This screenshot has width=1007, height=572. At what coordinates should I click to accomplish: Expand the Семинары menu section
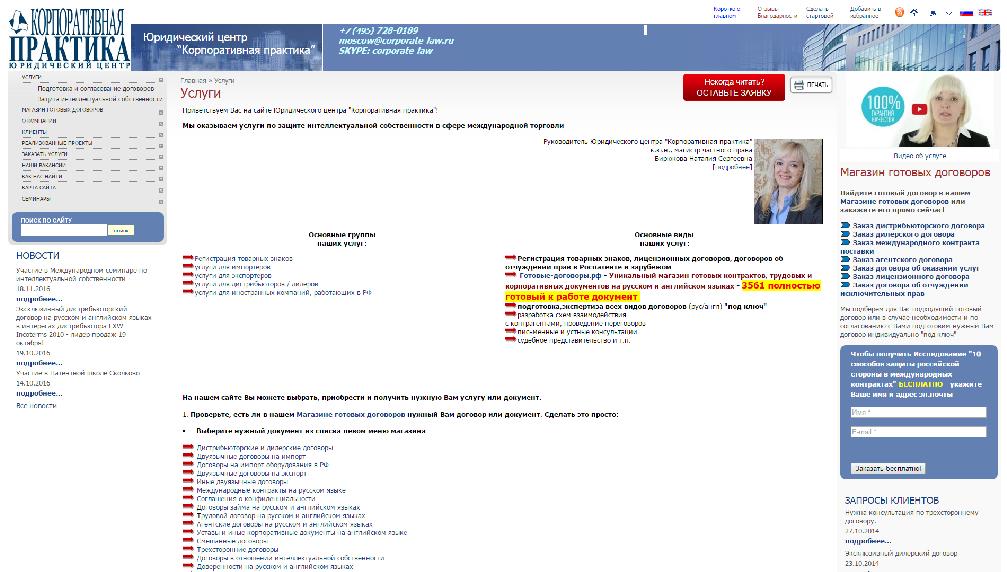pyautogui.click(x=161, y=202)
